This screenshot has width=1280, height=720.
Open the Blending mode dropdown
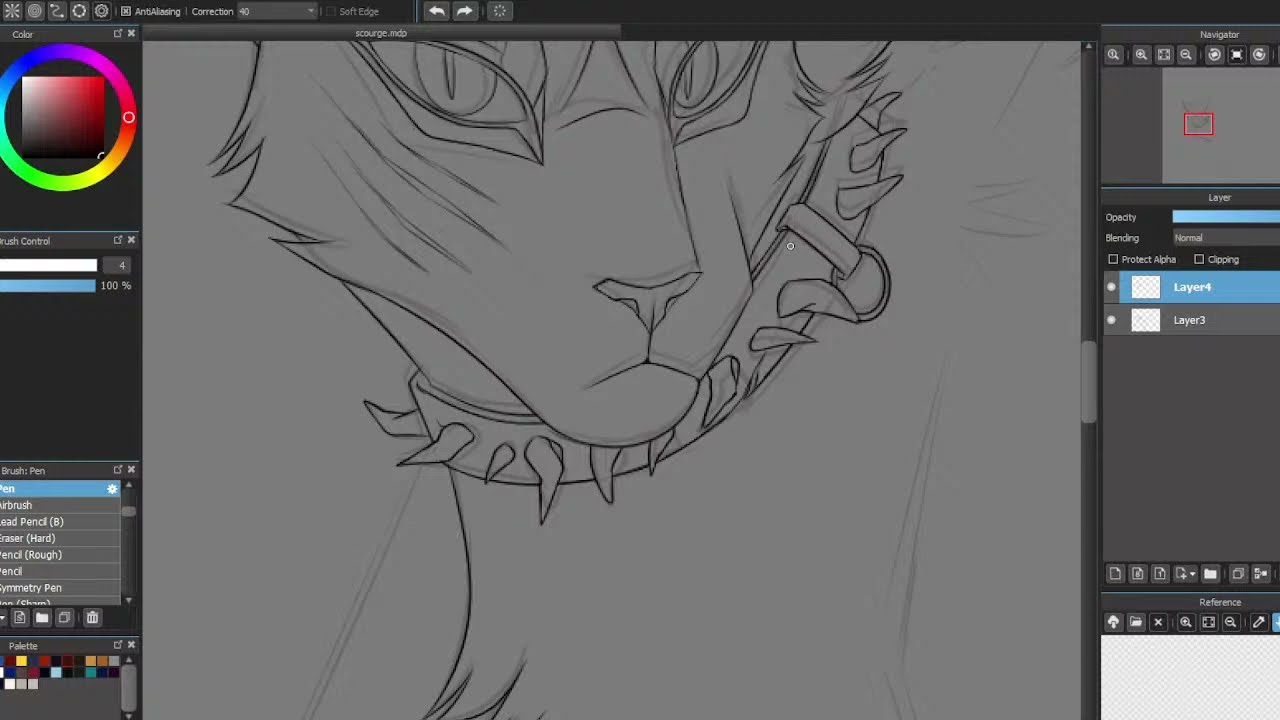coord(1226,238)
